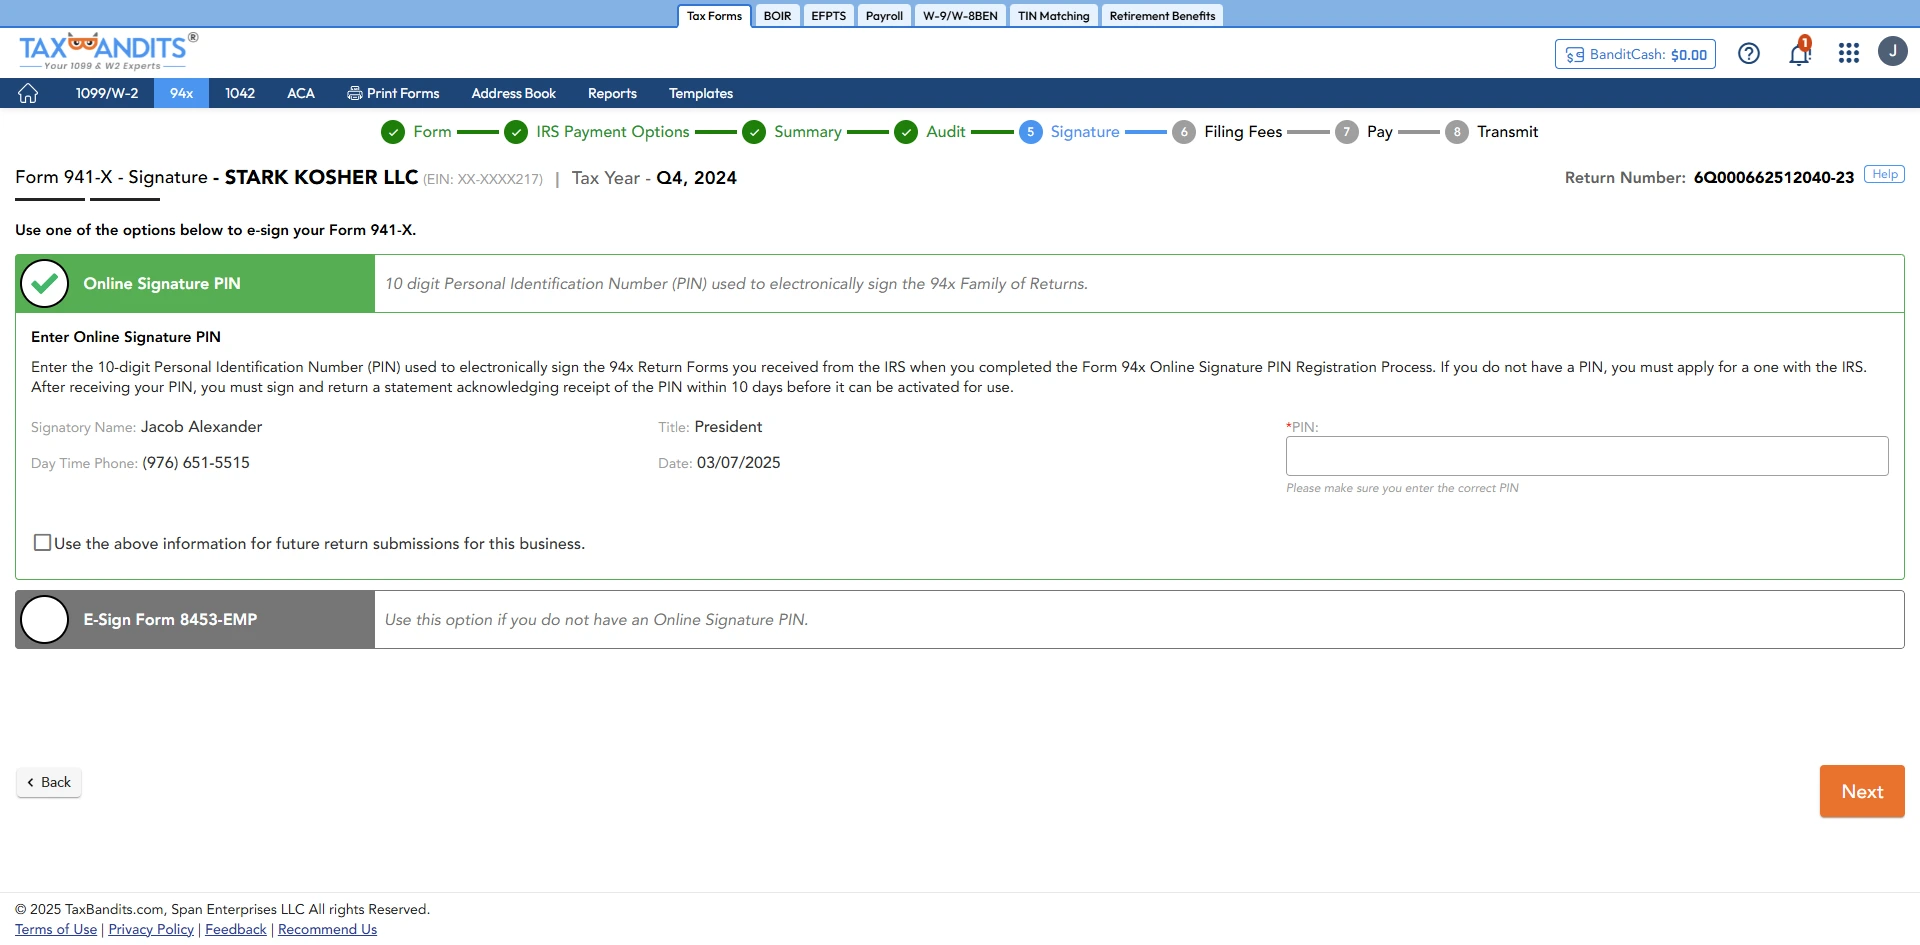Viewport: 1920px width, 945px height.
Task: Open the Recommend Us link
Action: (327, 929)
